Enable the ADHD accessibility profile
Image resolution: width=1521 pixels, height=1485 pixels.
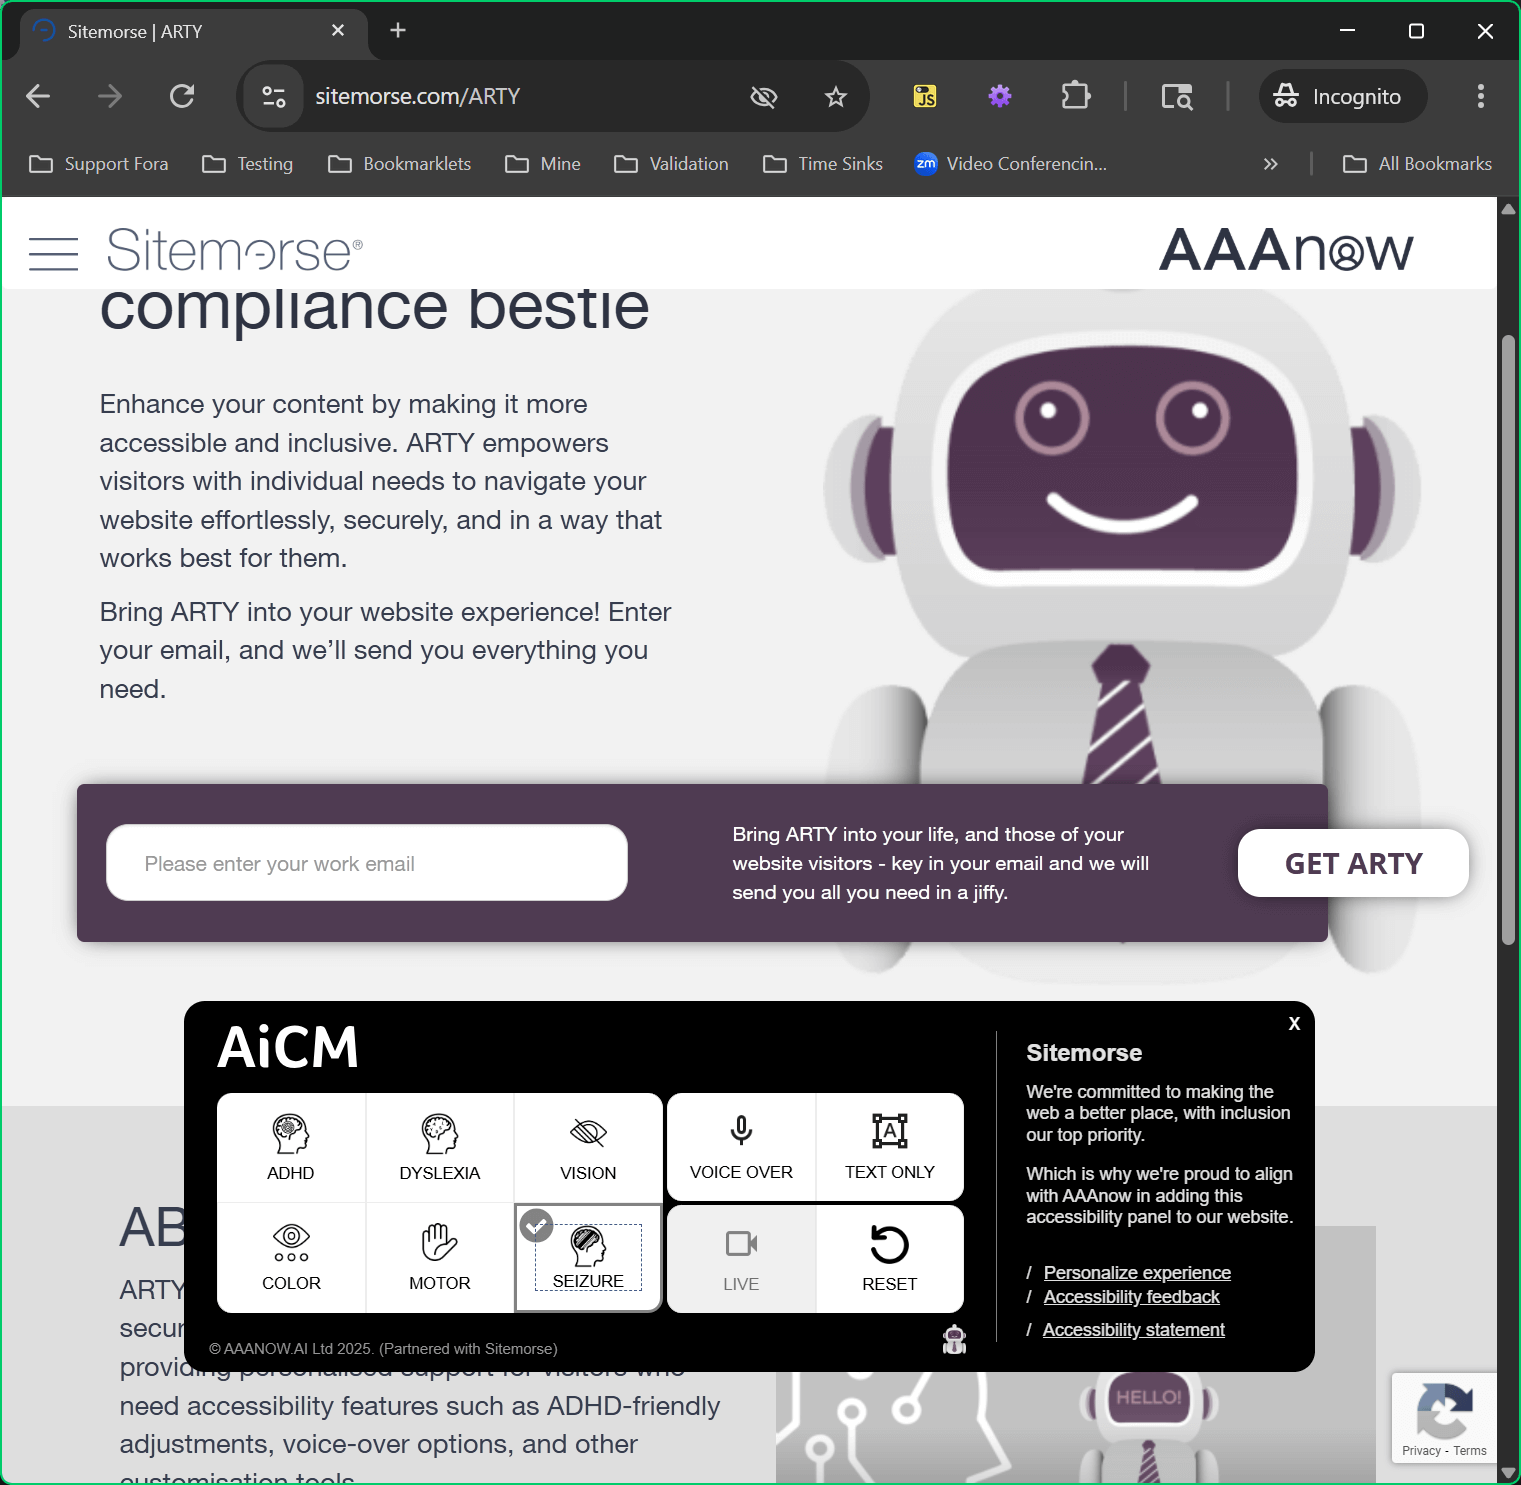[291, 1147]
